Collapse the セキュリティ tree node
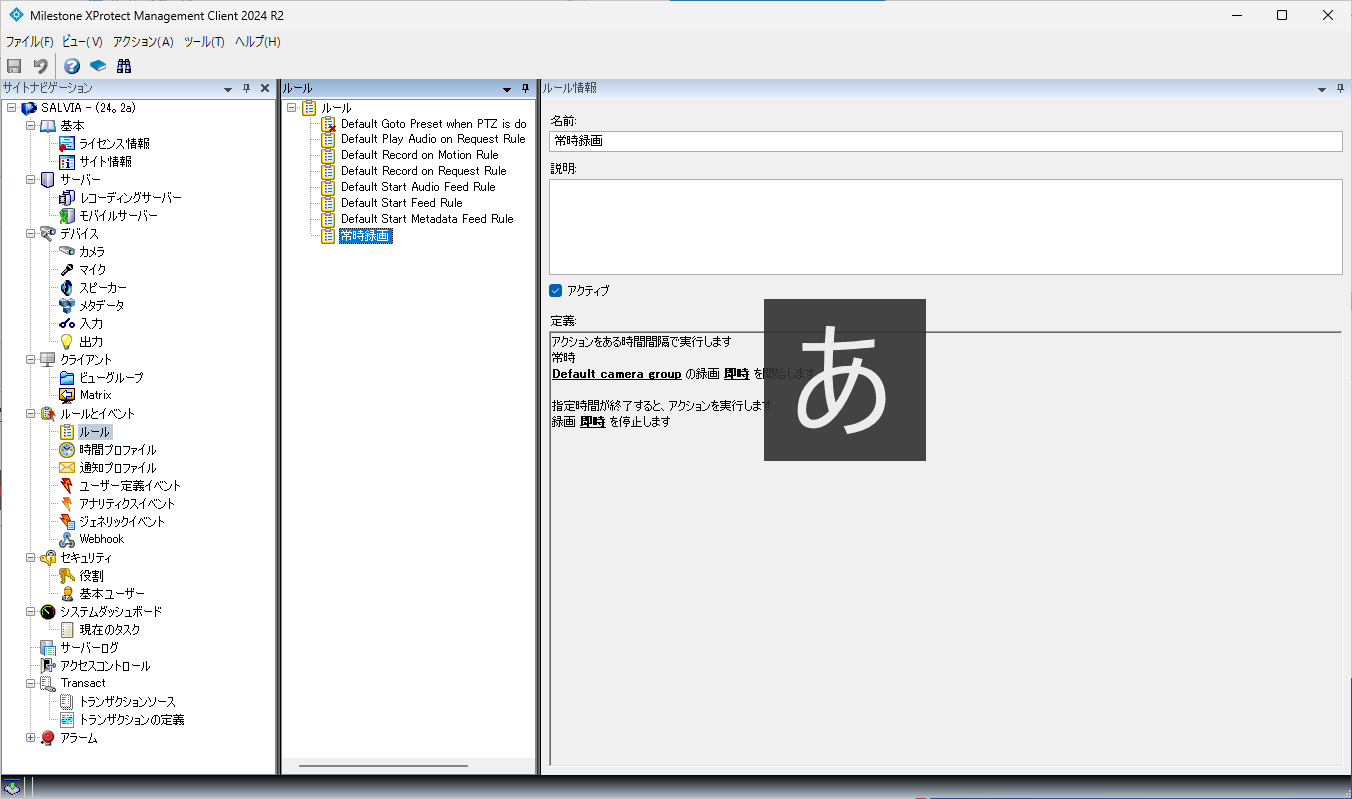The image size is (1352, 799). point(30,558)
